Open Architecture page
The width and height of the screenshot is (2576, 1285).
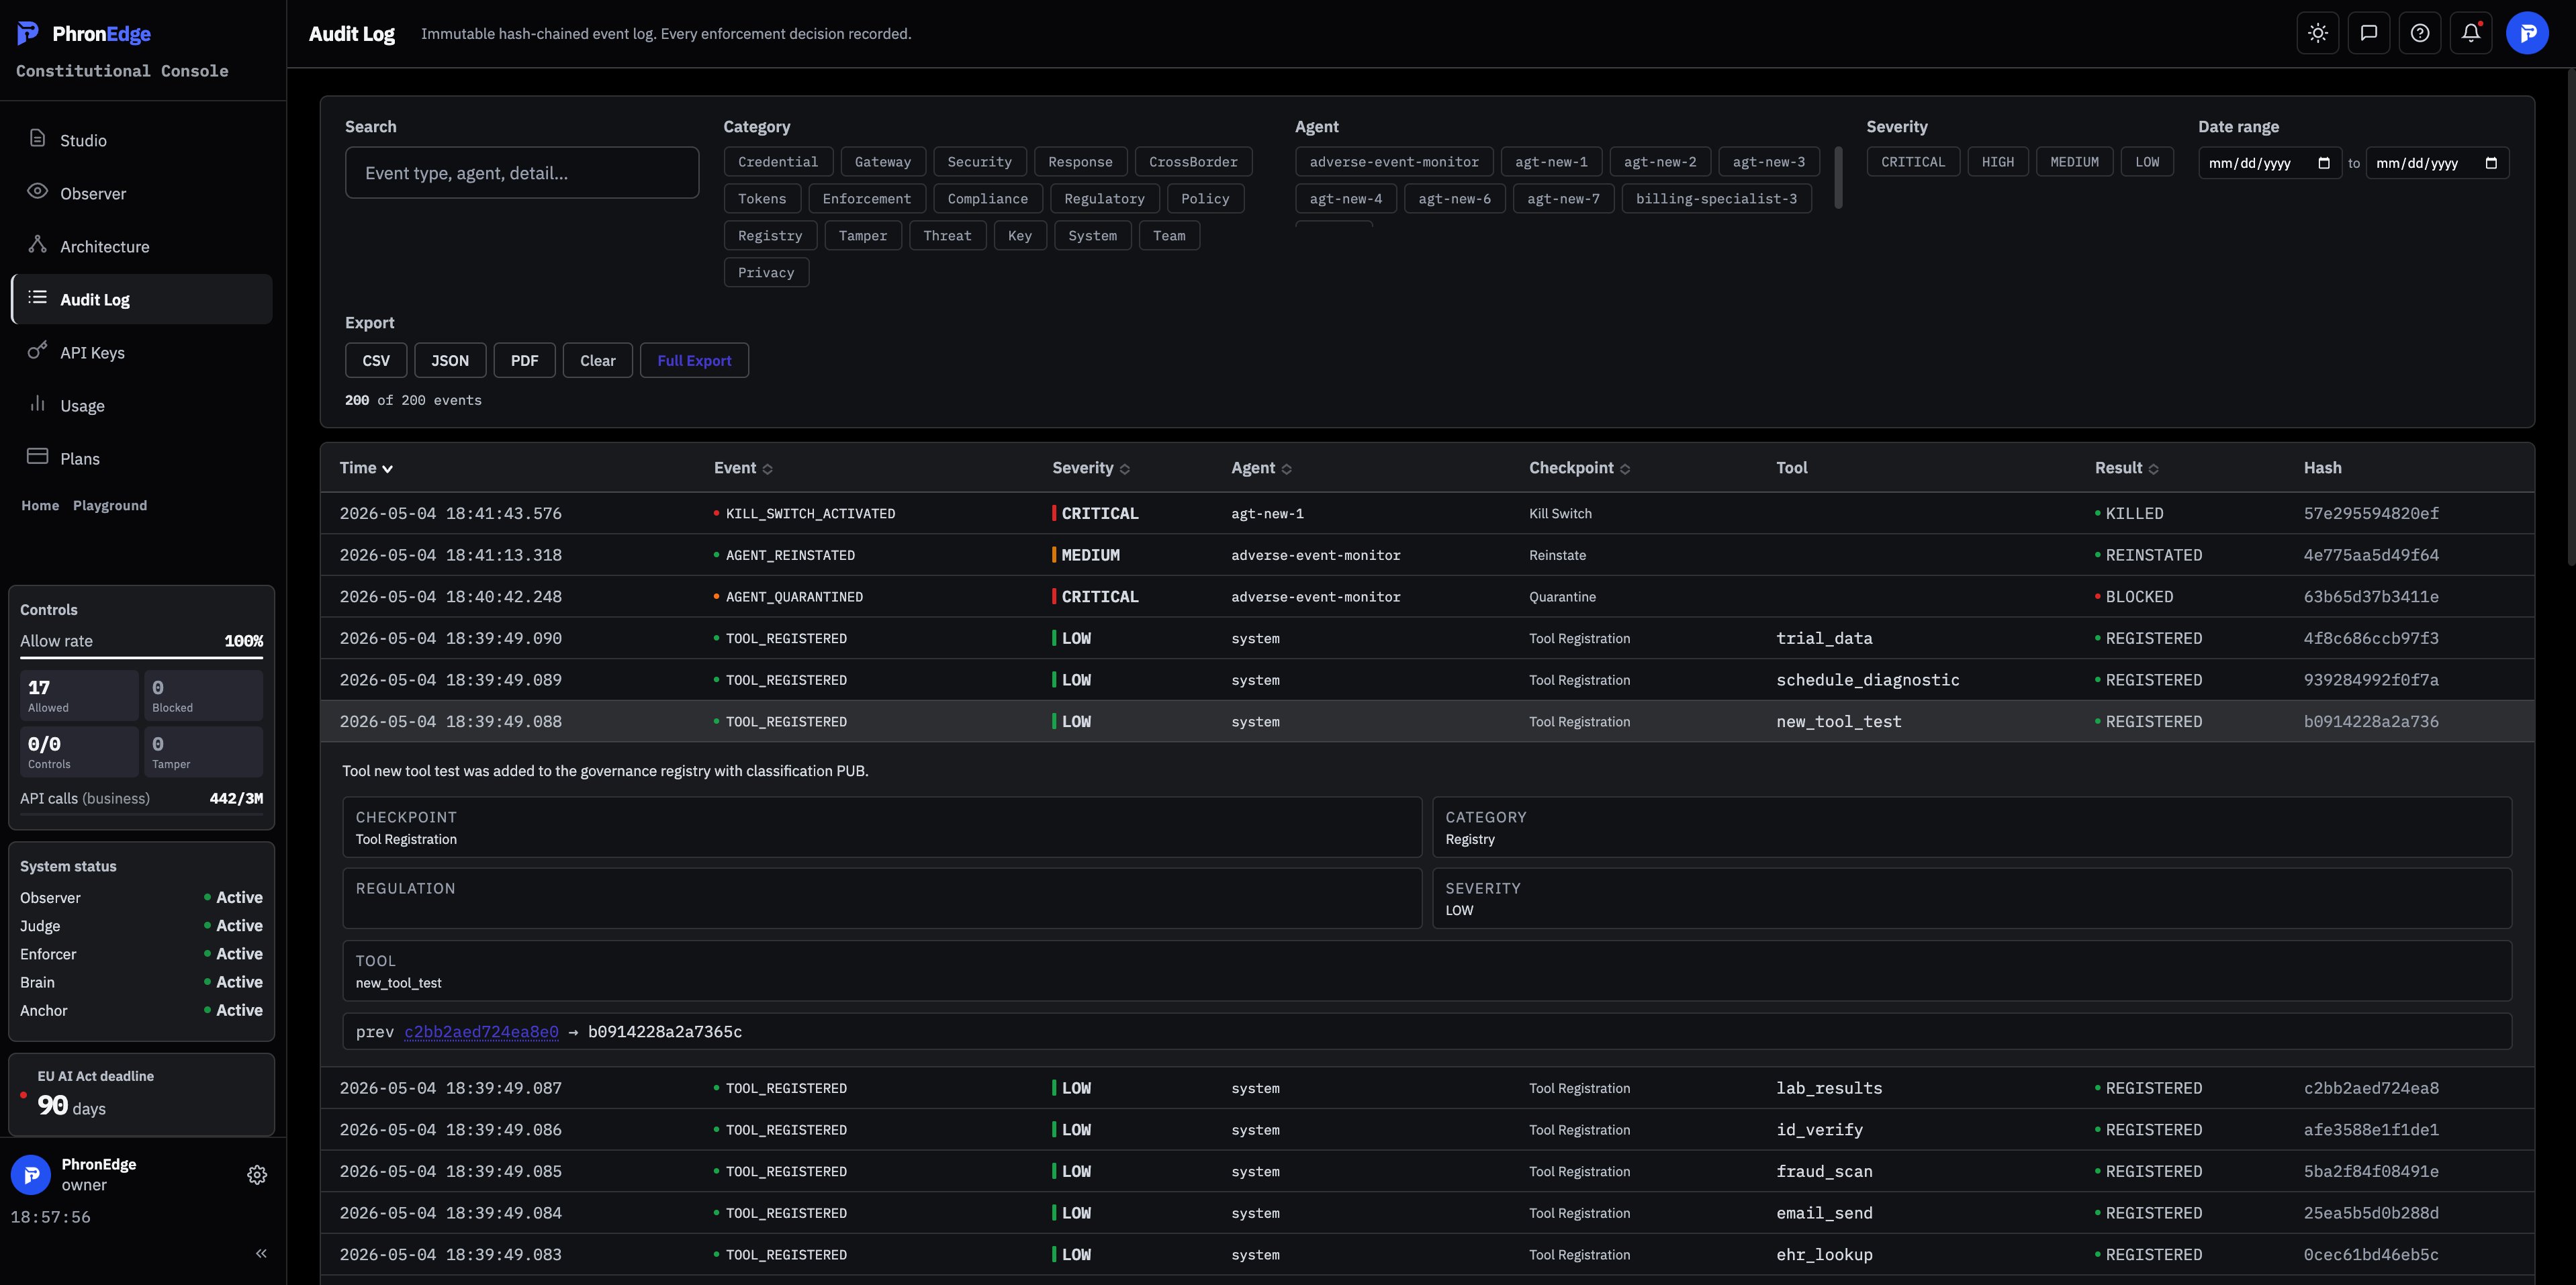point(141,246)
